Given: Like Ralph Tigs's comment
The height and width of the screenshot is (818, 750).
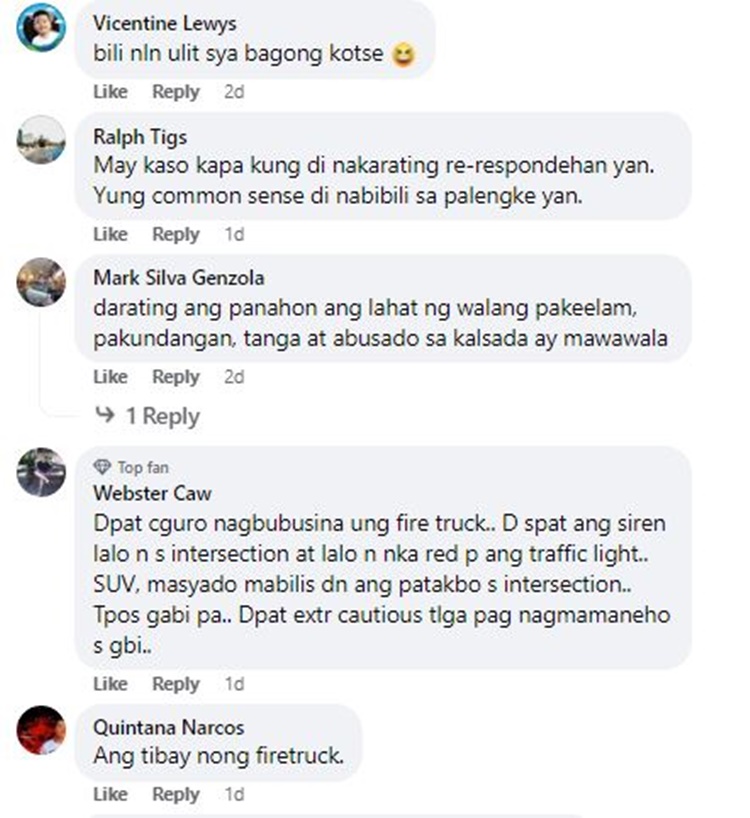Looking at the screenshot, I should tap(111, 234).
